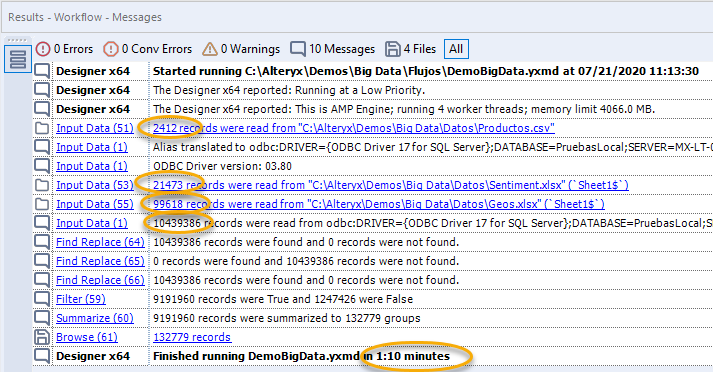Viewport: 713px width, 372px height.
Task: Filter results by 10 Messages
Action: 332,49
